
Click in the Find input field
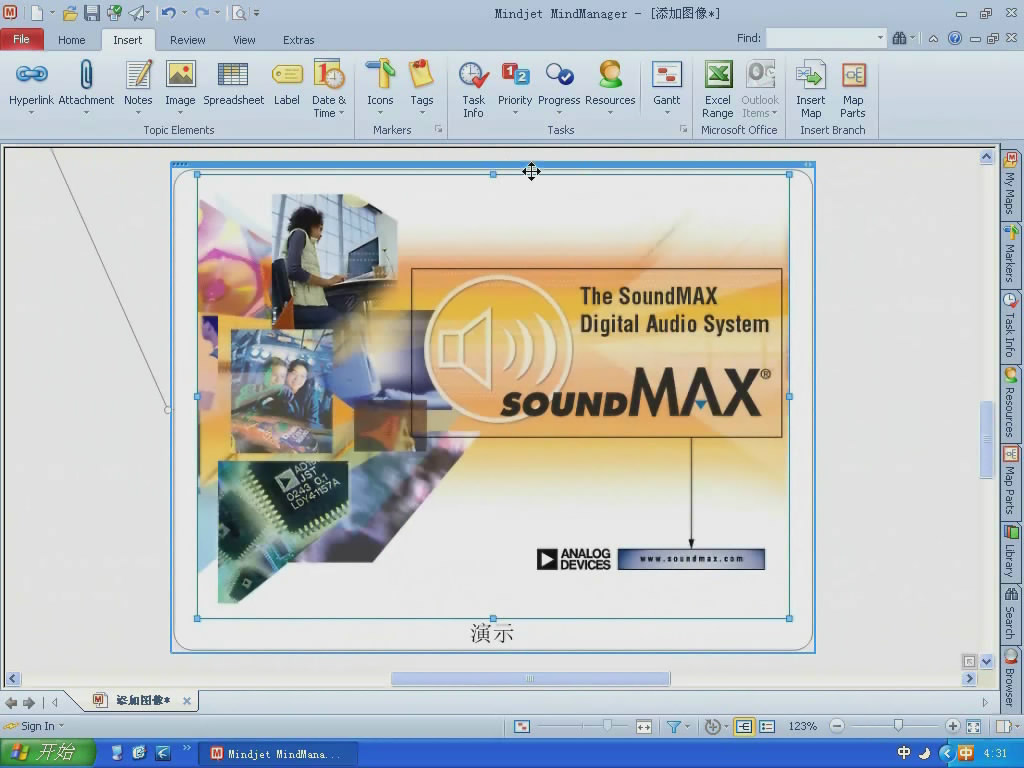(x=820, y=38)
